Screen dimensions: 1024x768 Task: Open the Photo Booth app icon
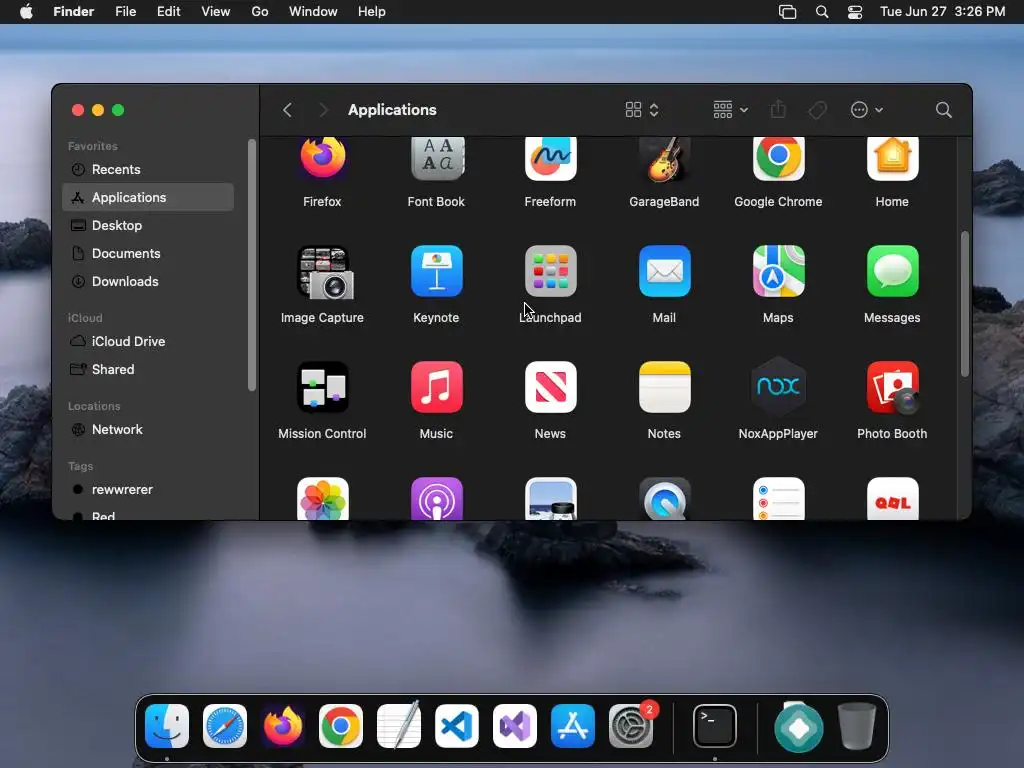tap(892, 387)
